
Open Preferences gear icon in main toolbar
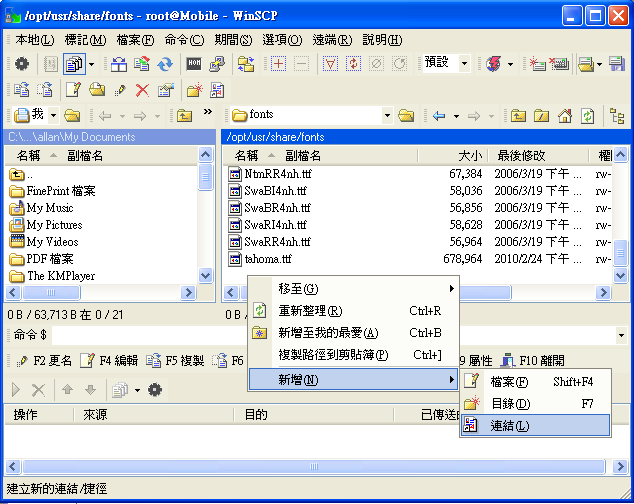coord(22,64)
